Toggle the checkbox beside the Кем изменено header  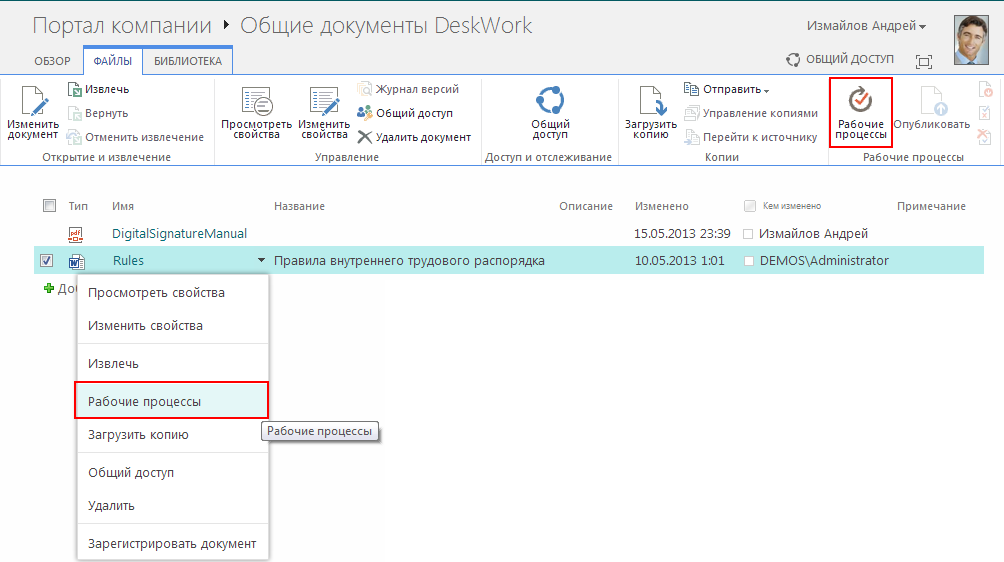(x=750, y=205)
